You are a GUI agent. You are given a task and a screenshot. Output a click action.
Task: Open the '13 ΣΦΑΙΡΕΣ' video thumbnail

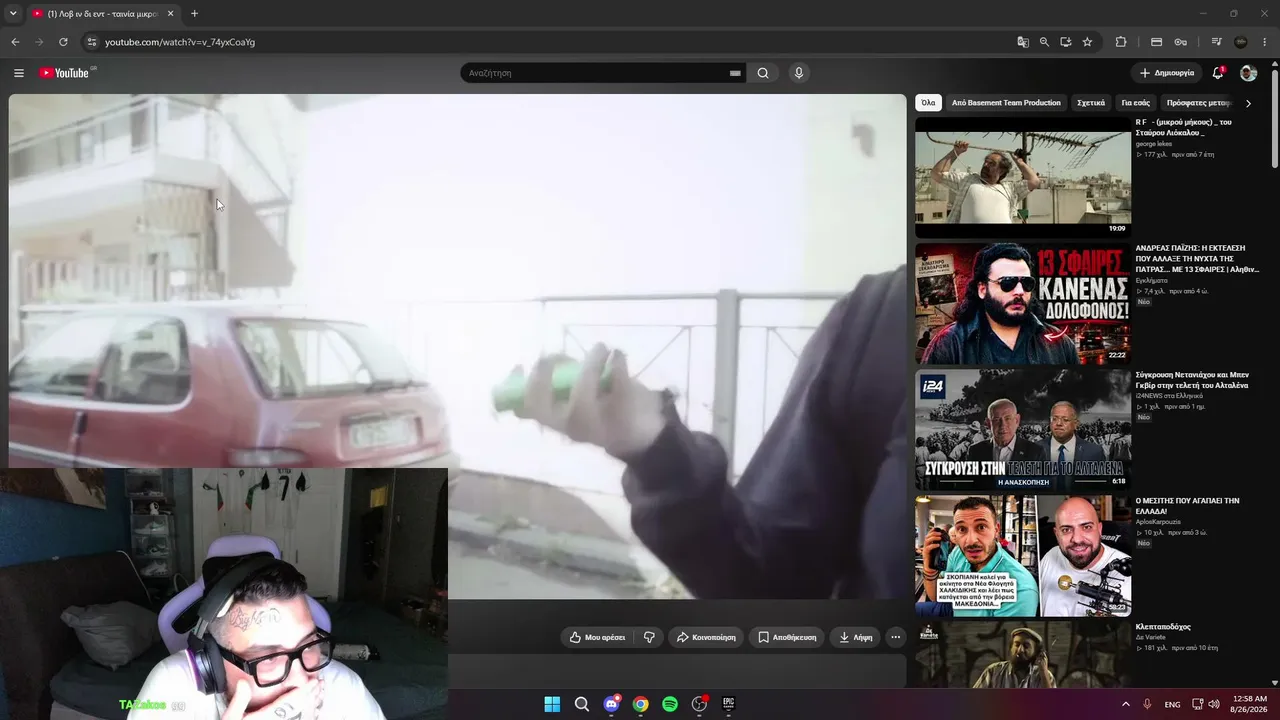(1023, 304)
